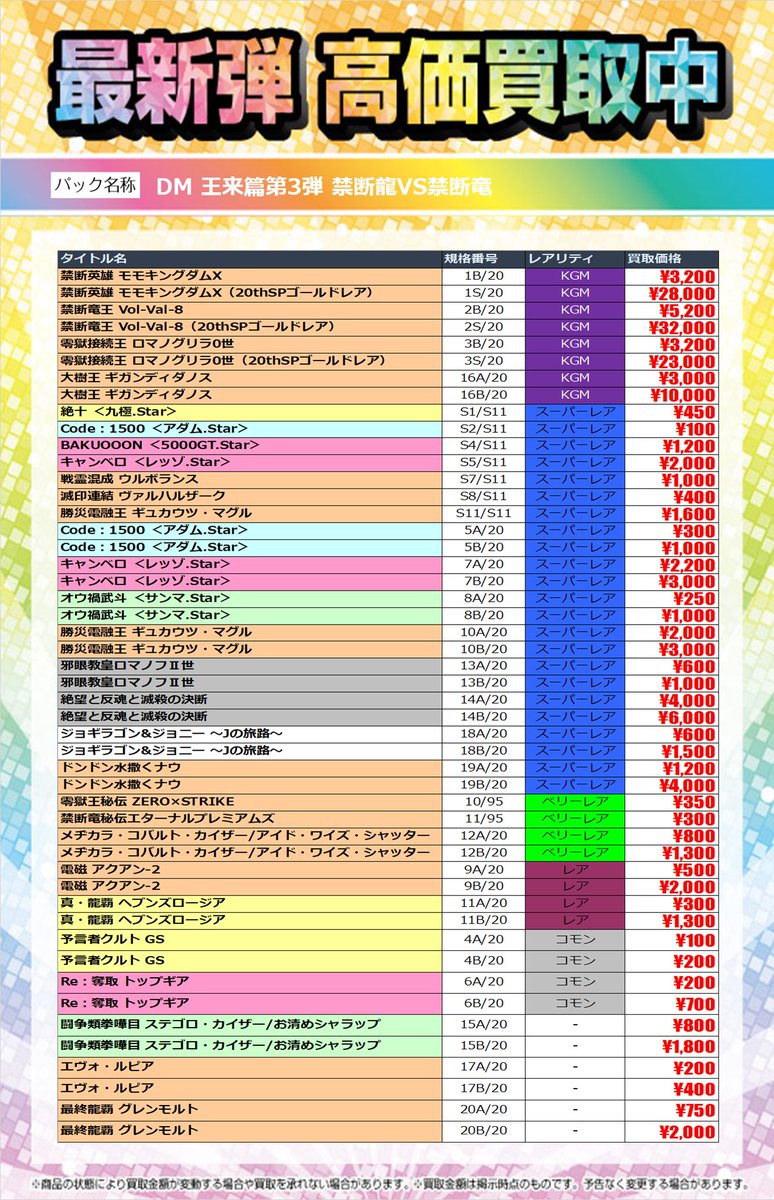Screen dimensions: 774x1200
Task: Click code number 19A/20
Action: click(483, 768)
